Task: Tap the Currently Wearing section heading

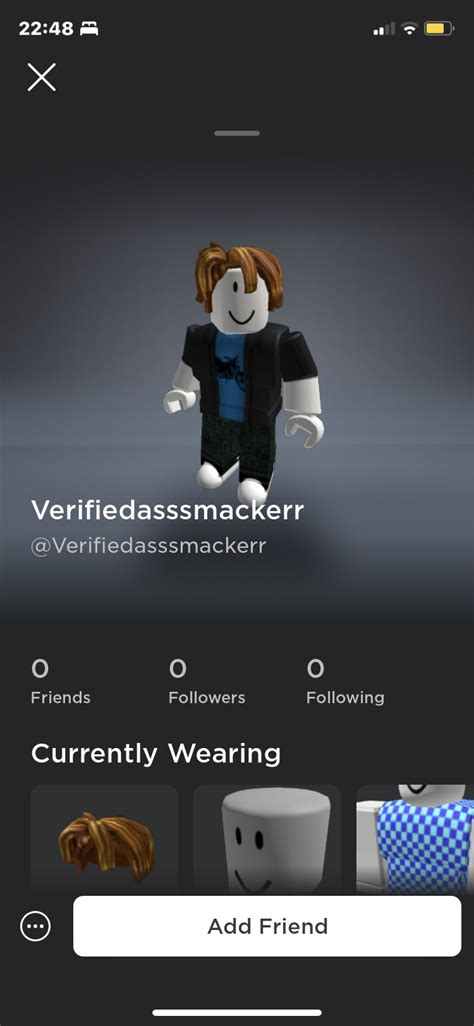Action: point(156,754)
